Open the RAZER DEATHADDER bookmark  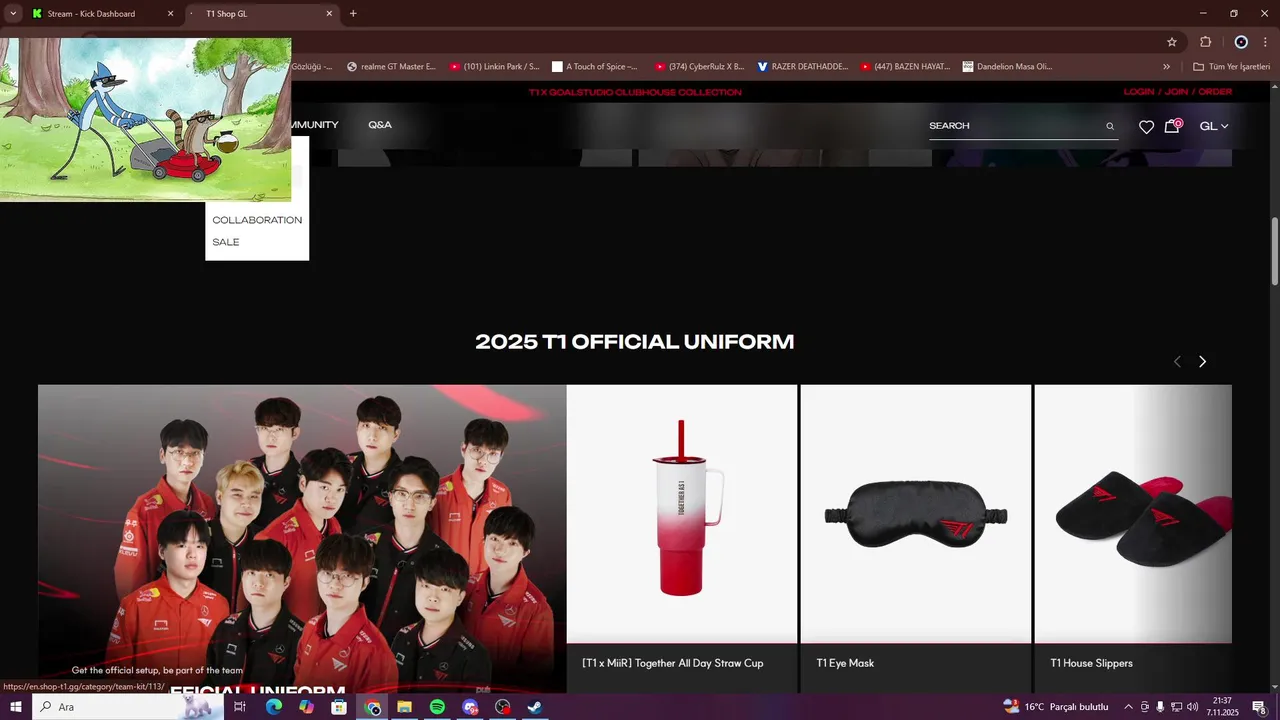803,67
